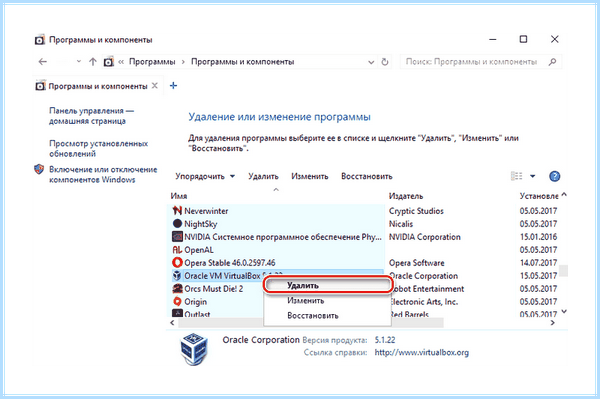This screenshot has height=399, width=600.
Task: Click Изменить in the toolbar
Action: tap(310, 176)
